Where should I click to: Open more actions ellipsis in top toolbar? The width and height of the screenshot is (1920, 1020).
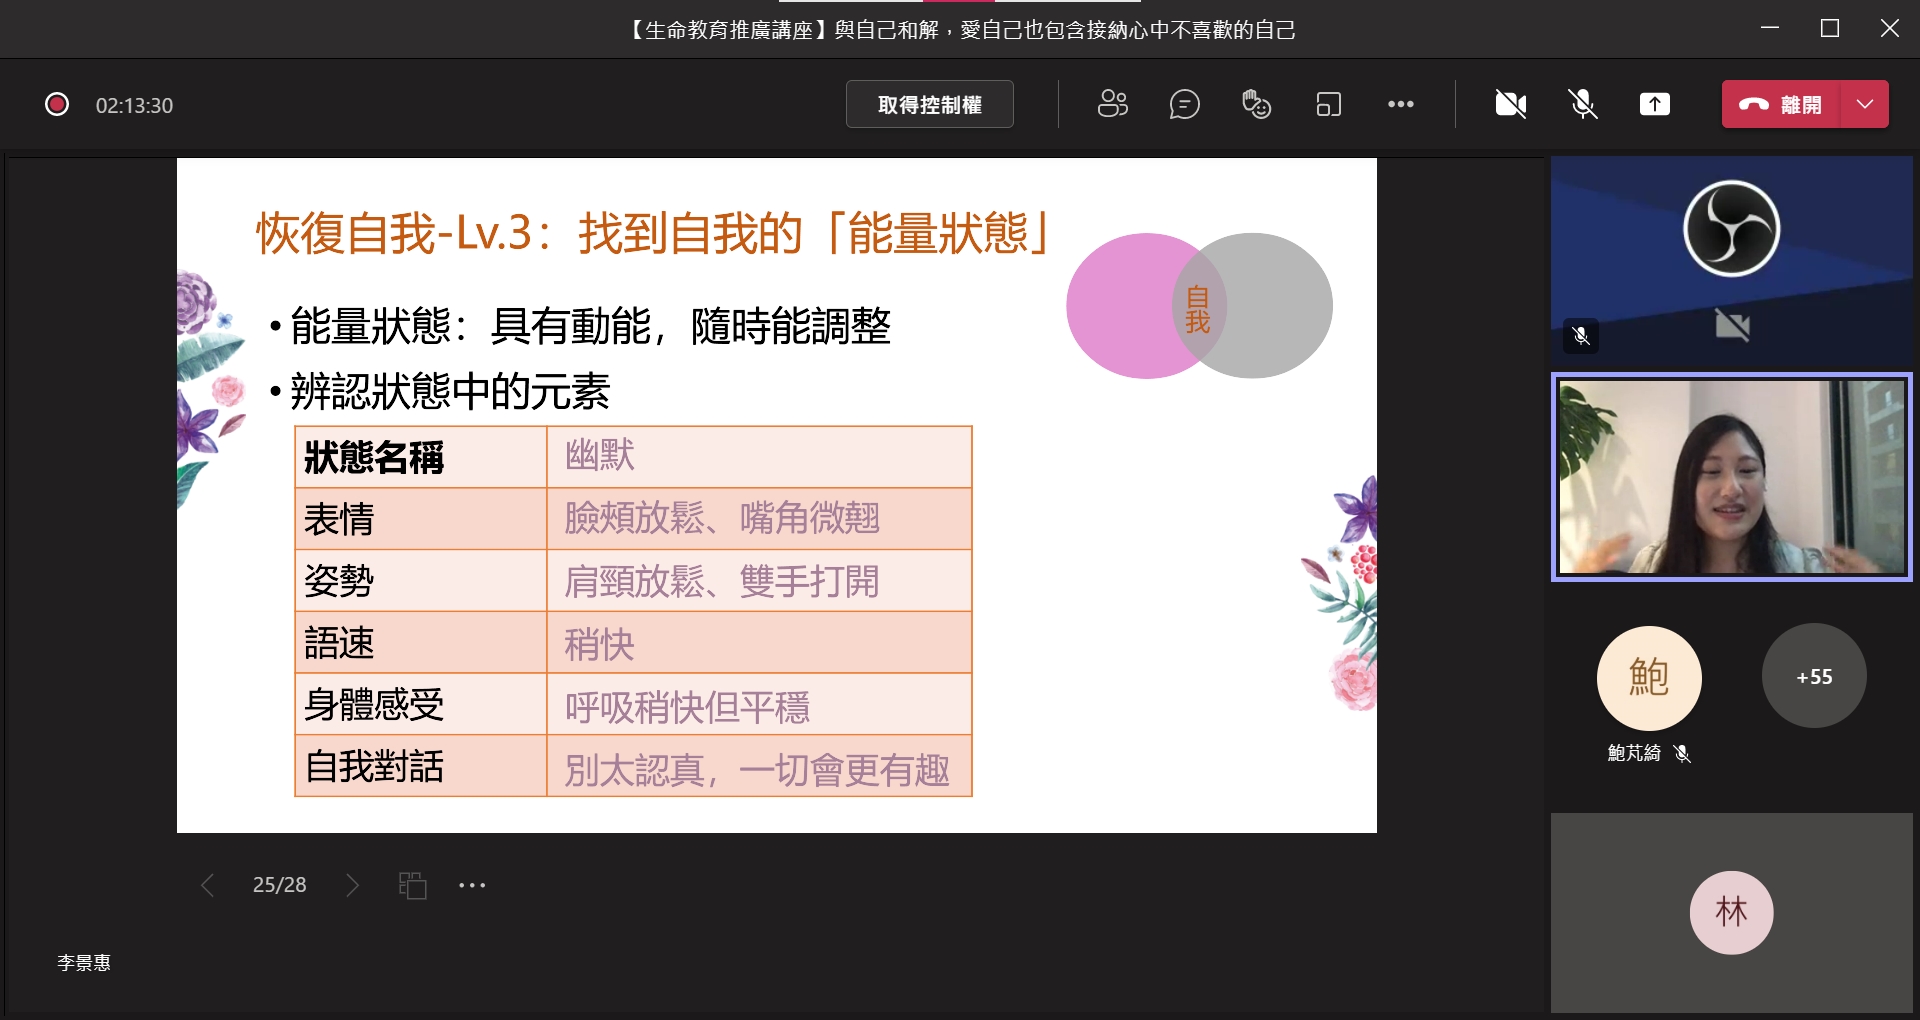coord(1400,104)
